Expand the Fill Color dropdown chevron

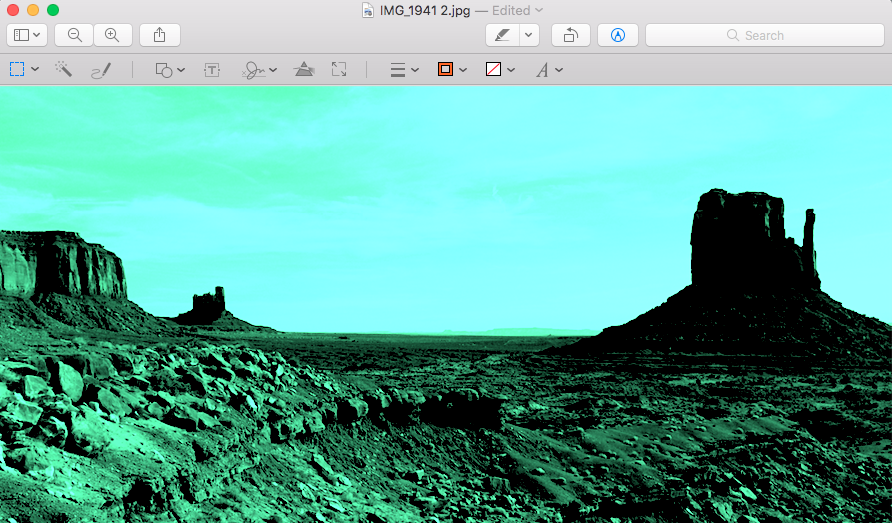pos(511,70)
